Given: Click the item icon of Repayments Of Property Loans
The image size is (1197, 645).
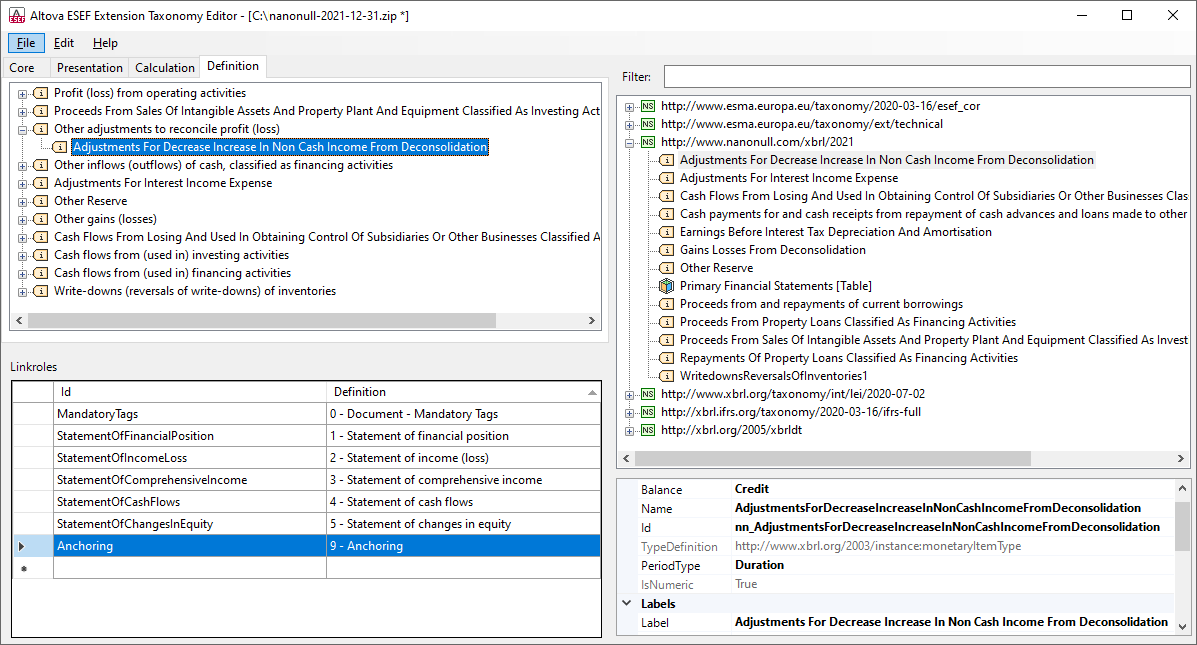Looking at the screenshot, I should [x=666, y=358].
